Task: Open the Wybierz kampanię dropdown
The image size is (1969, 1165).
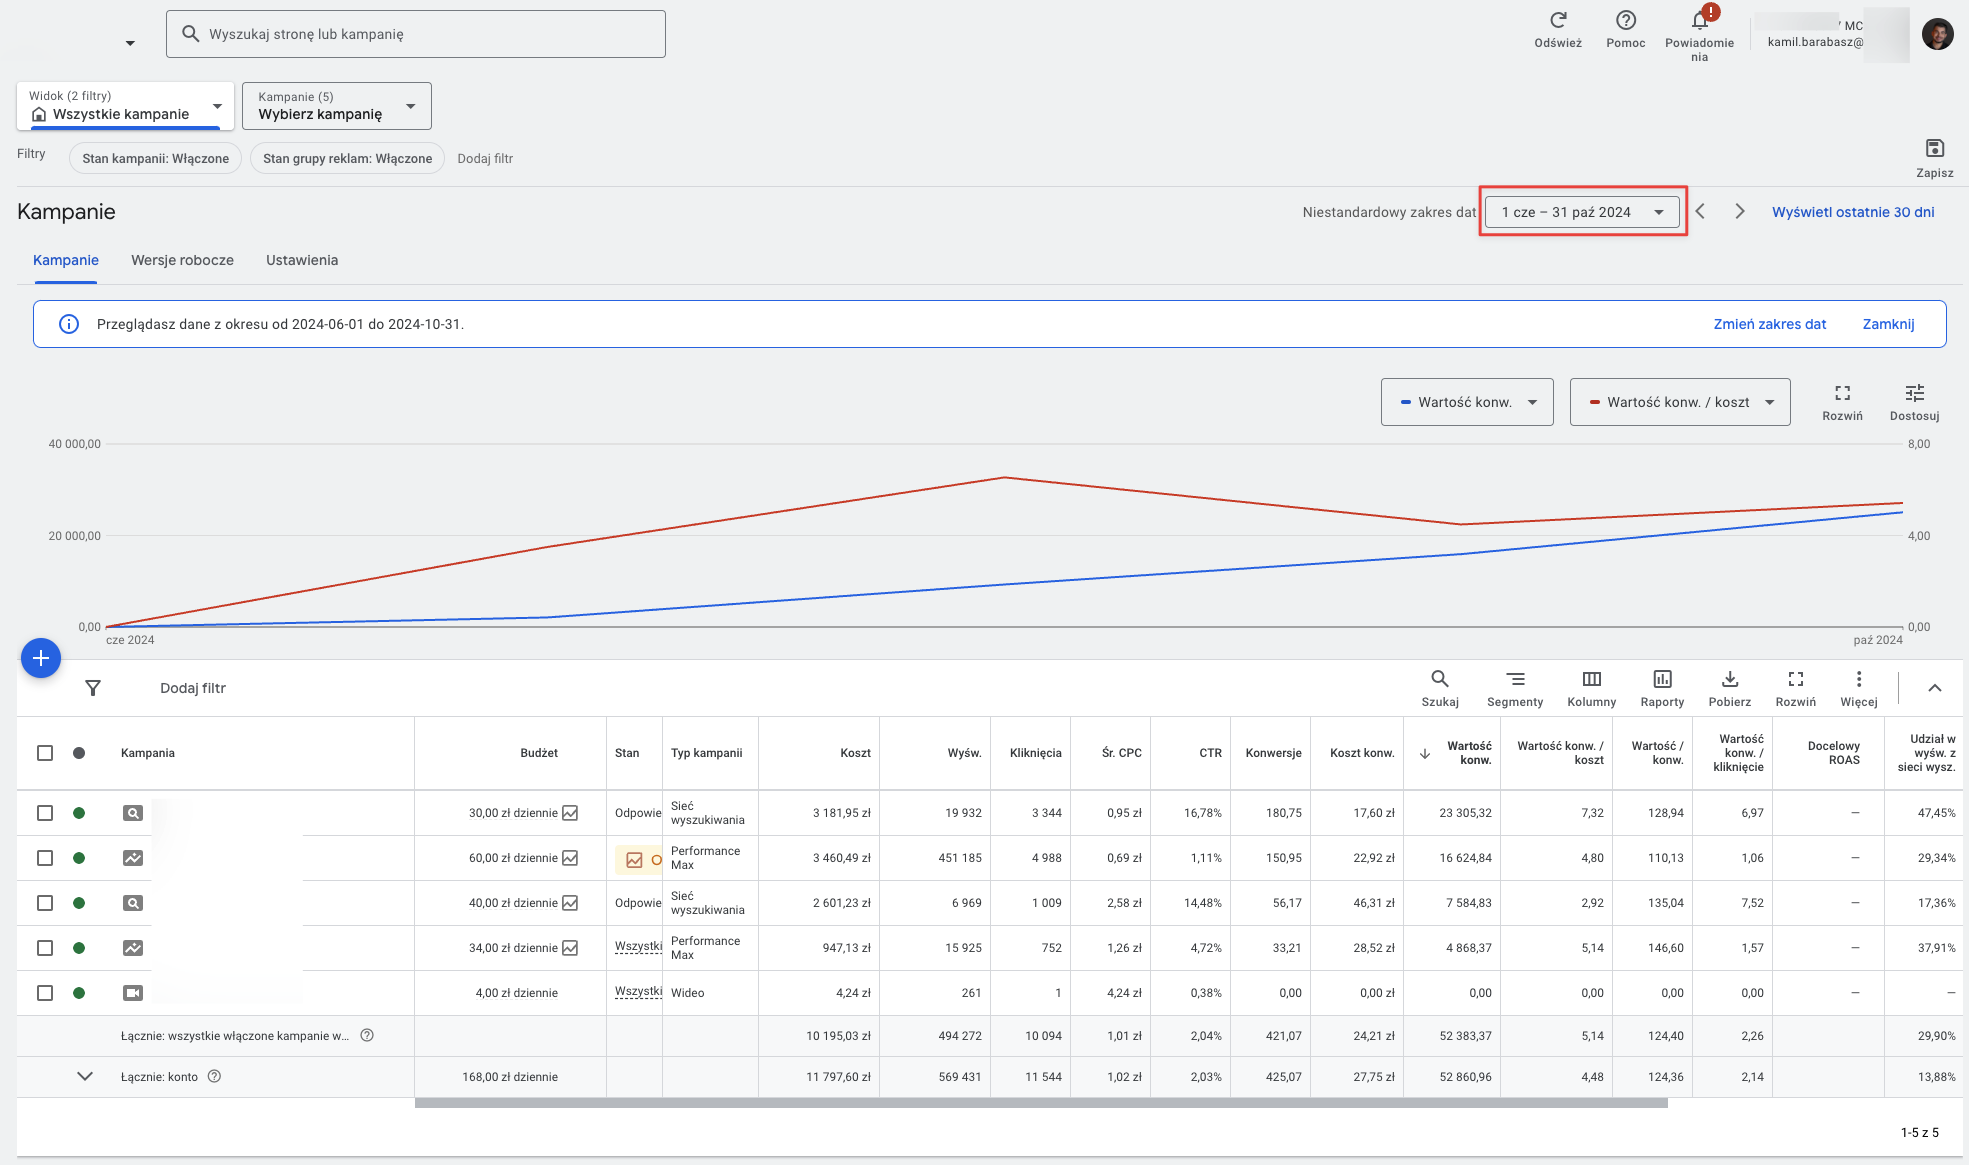Action: (x=337, y=106)
